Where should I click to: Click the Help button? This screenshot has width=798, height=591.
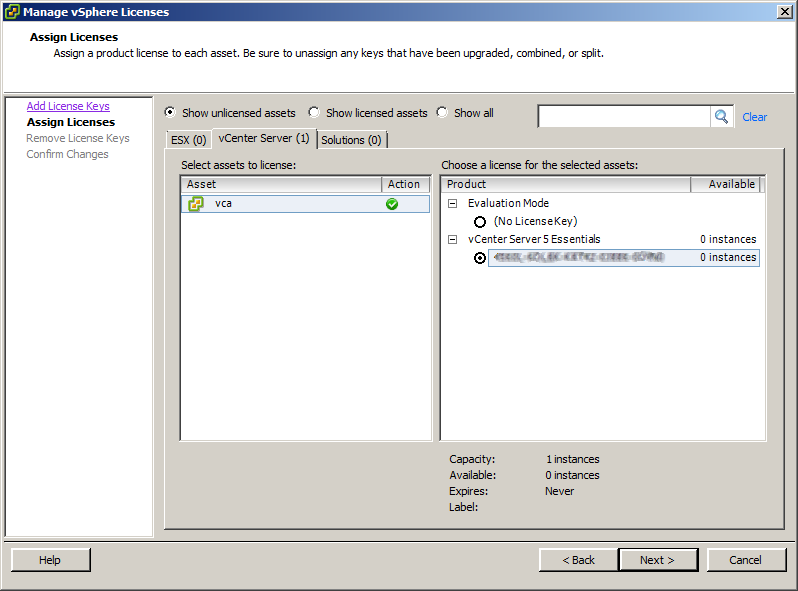[x=50, y=560]
